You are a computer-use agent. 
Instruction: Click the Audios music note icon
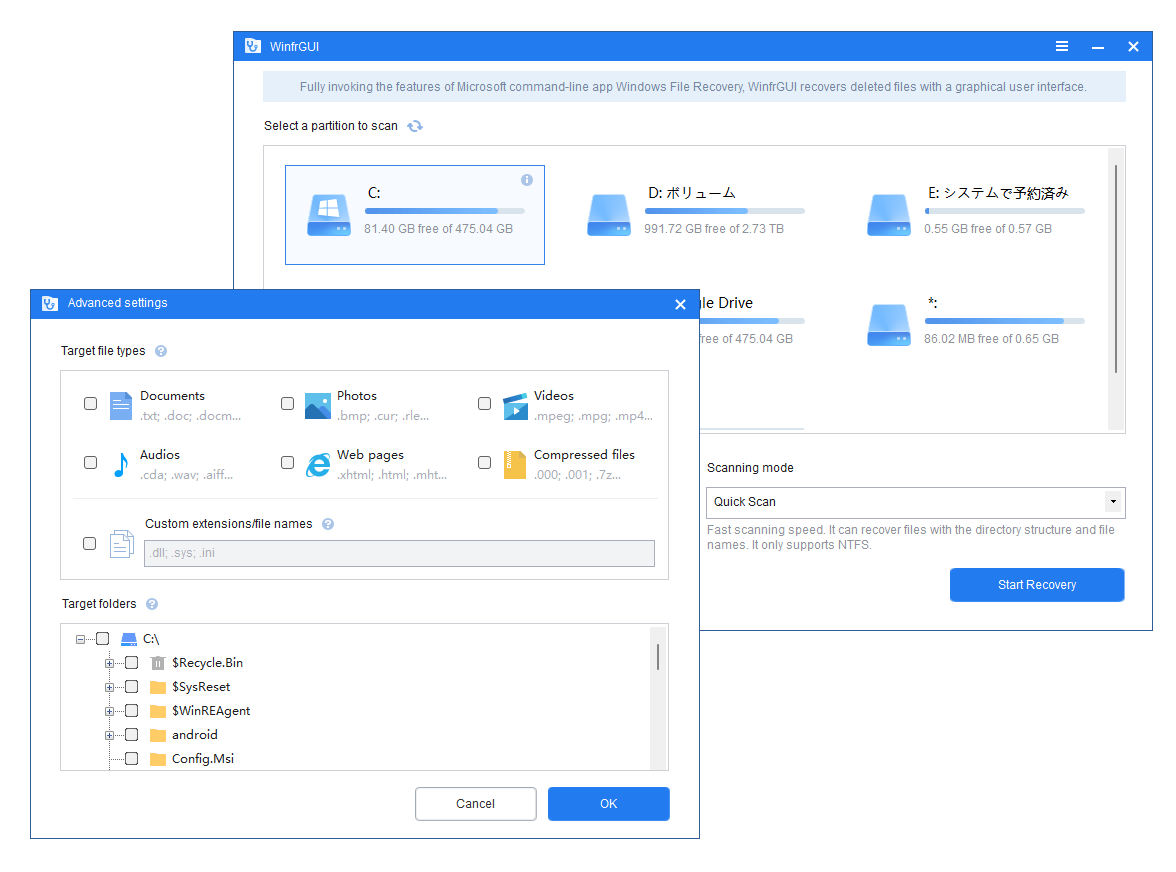tap(121, 463)
